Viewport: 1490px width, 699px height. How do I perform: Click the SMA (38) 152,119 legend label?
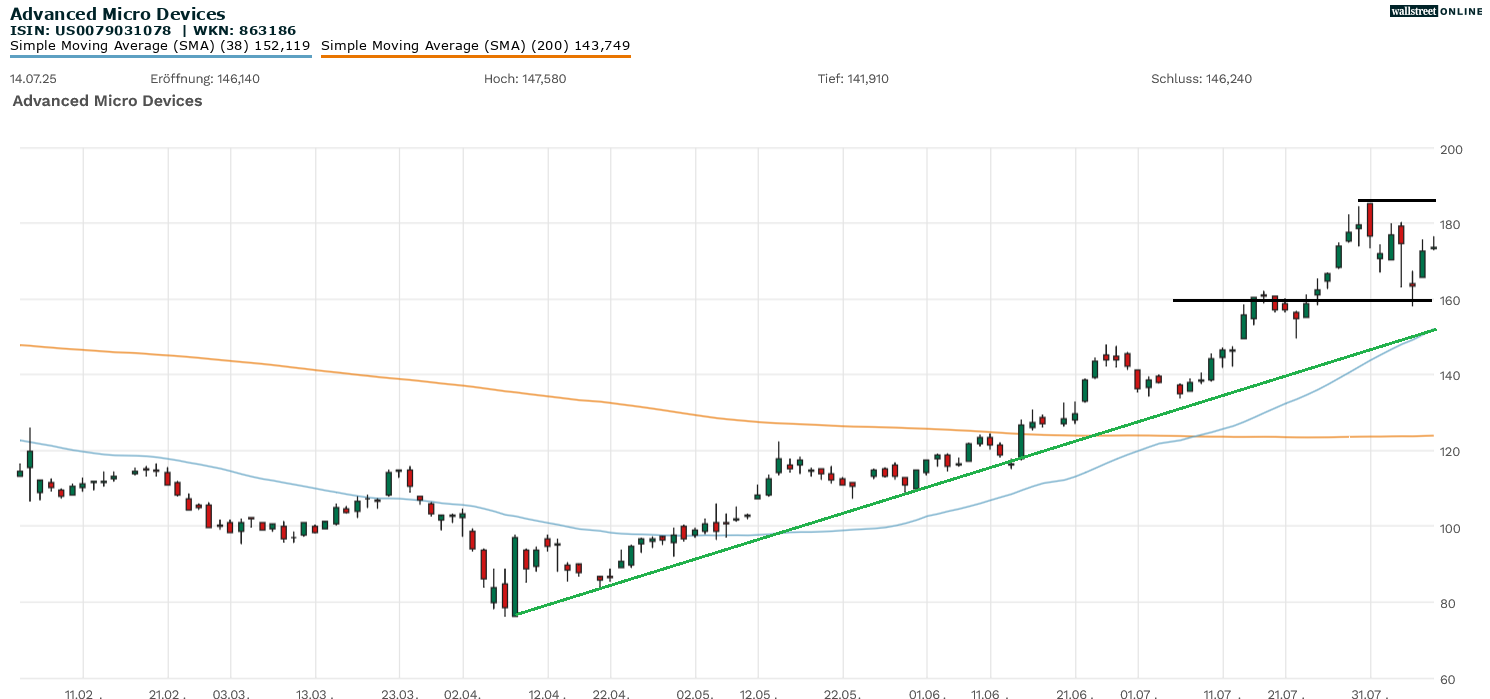160,46
